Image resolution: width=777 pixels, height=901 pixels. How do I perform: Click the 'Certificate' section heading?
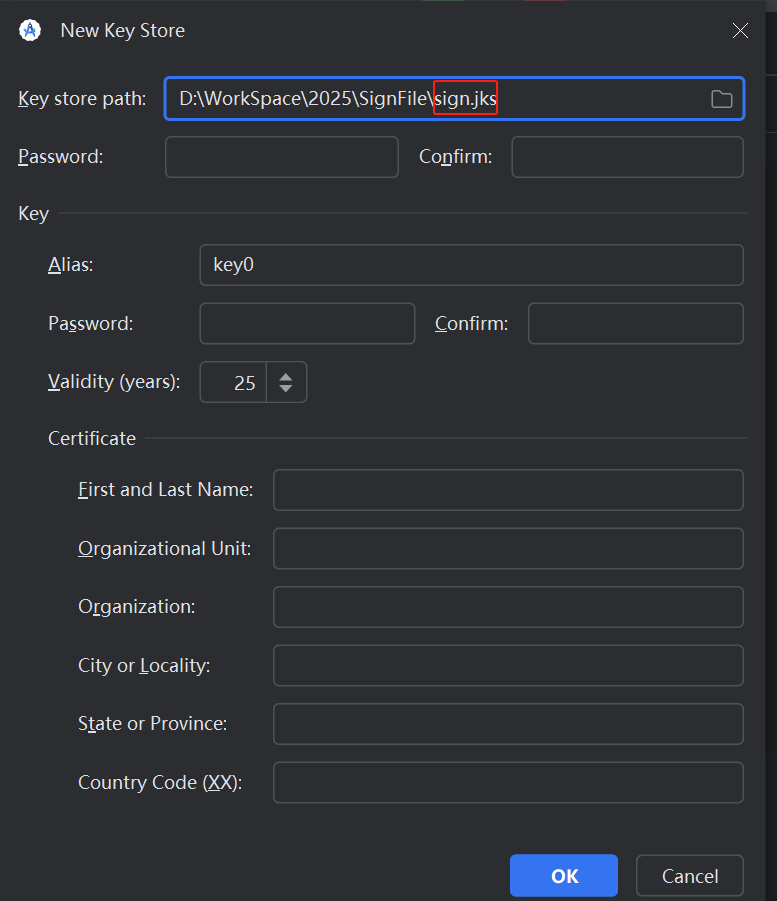[x=92, y=438]
